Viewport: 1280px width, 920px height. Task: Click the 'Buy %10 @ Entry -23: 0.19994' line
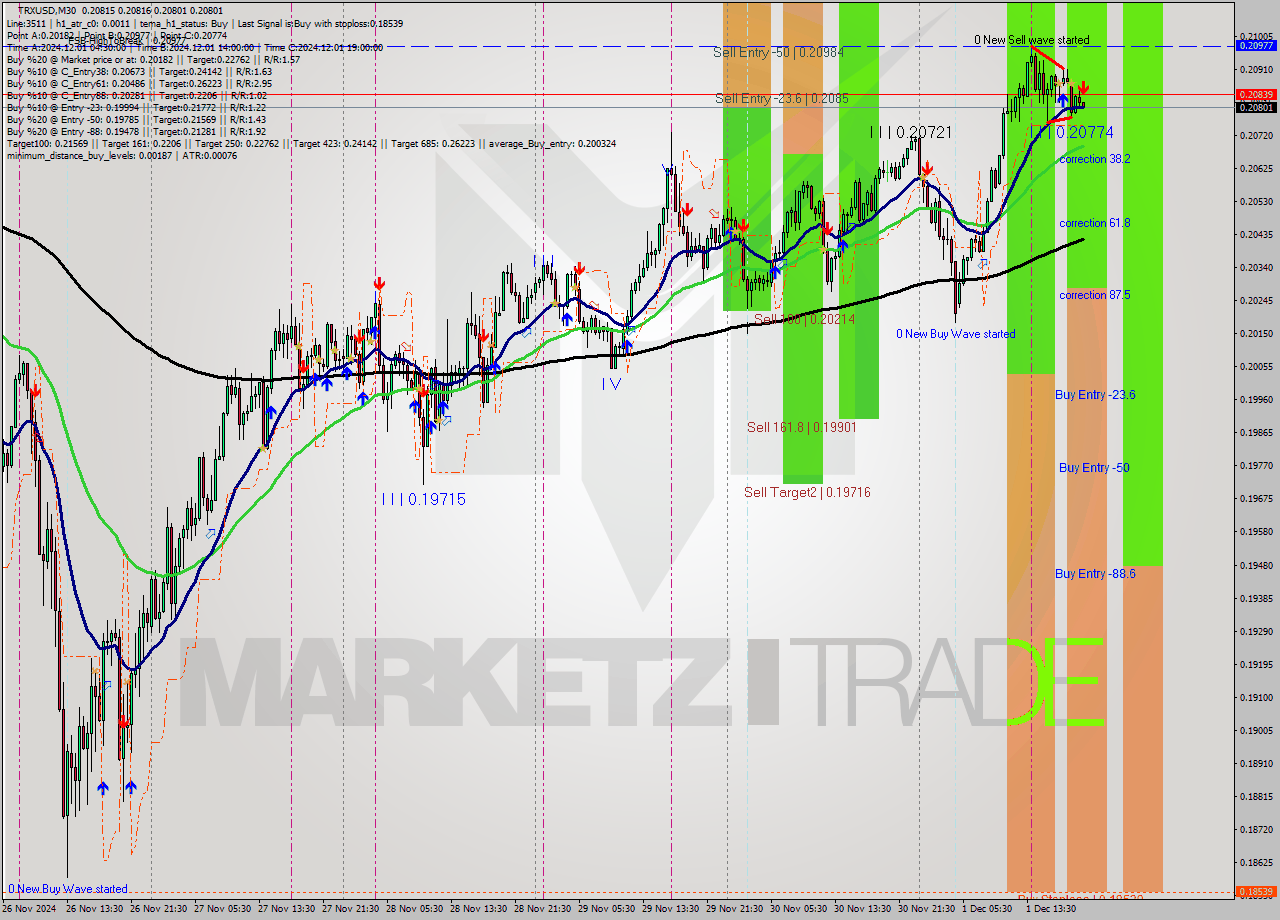click(136, 108)
